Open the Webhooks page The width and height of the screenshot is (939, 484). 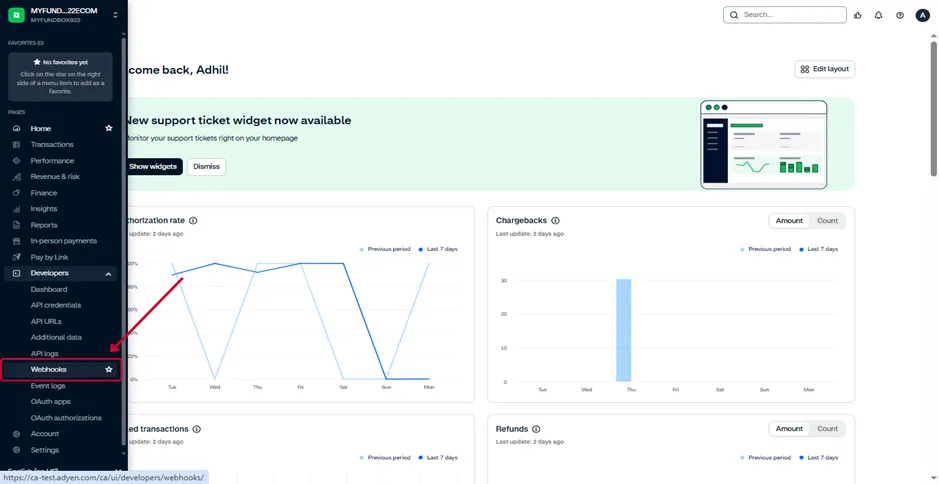pyautogui.click(x=49, y=370)
